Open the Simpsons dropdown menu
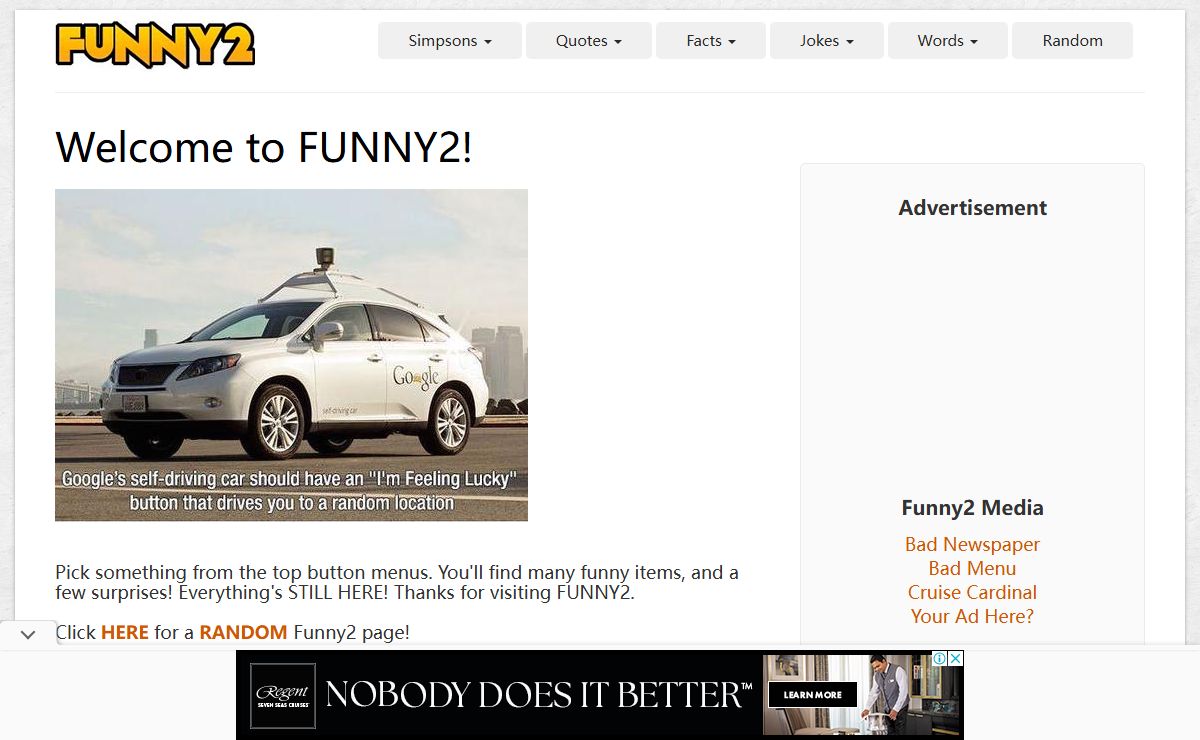 450,41
